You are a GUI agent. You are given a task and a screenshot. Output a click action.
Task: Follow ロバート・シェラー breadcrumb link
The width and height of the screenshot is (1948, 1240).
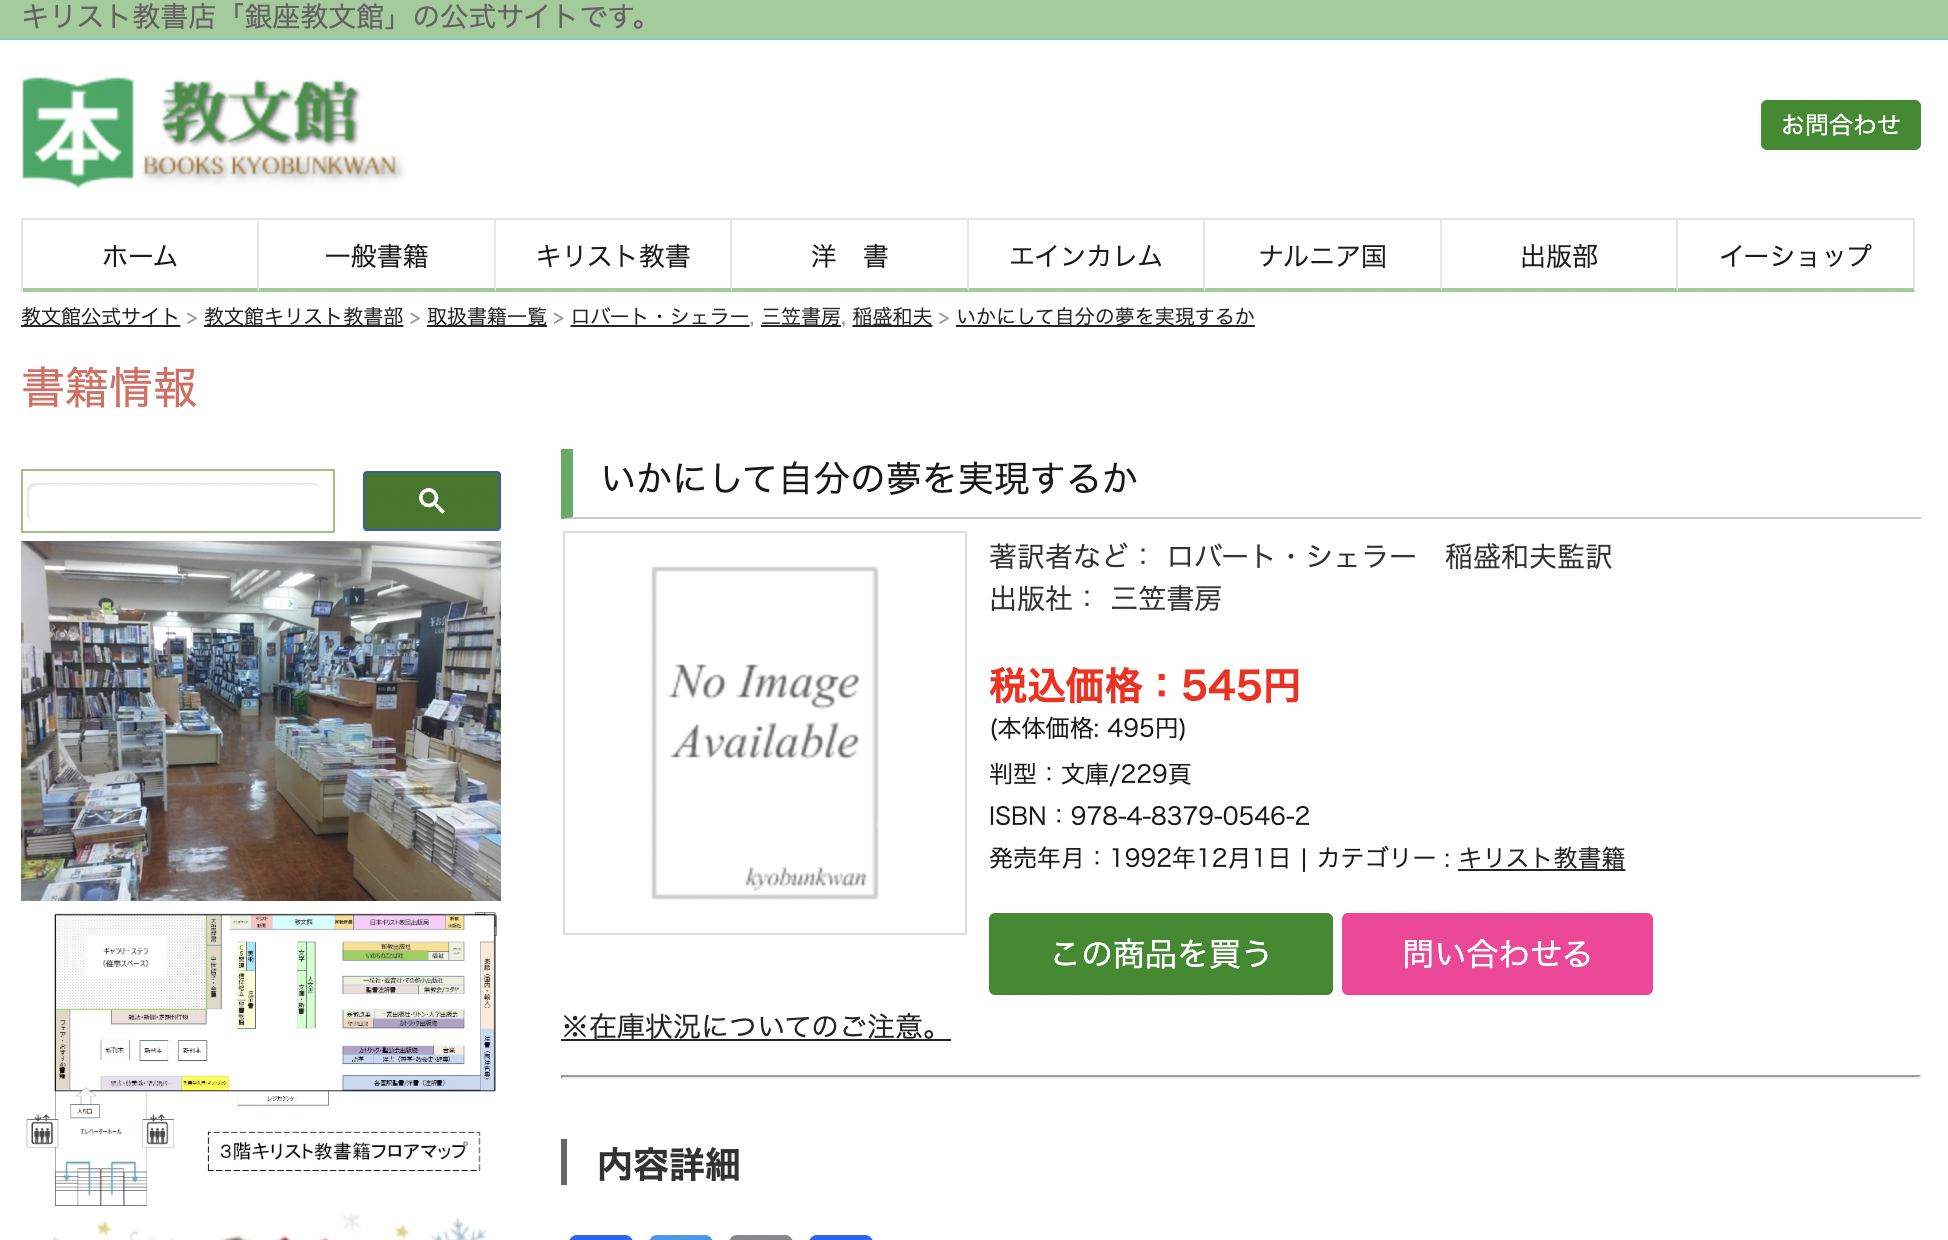pyautogui.click(x=660, y=316)
